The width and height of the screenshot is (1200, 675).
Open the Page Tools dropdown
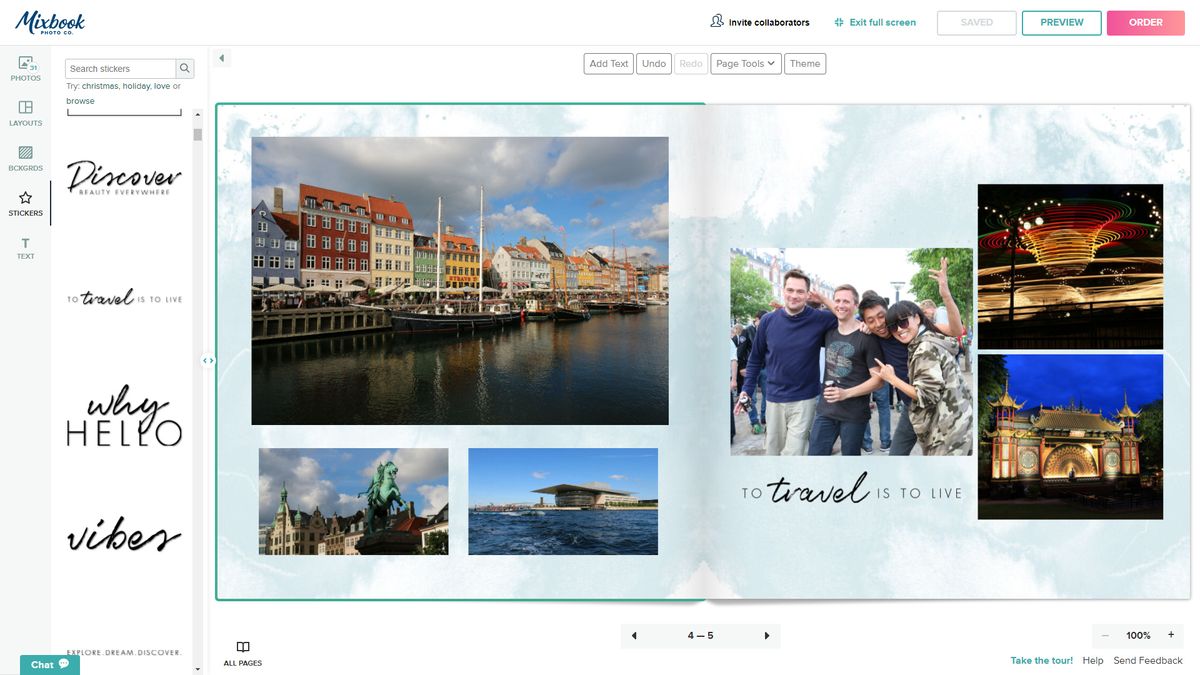pos(745,63)
